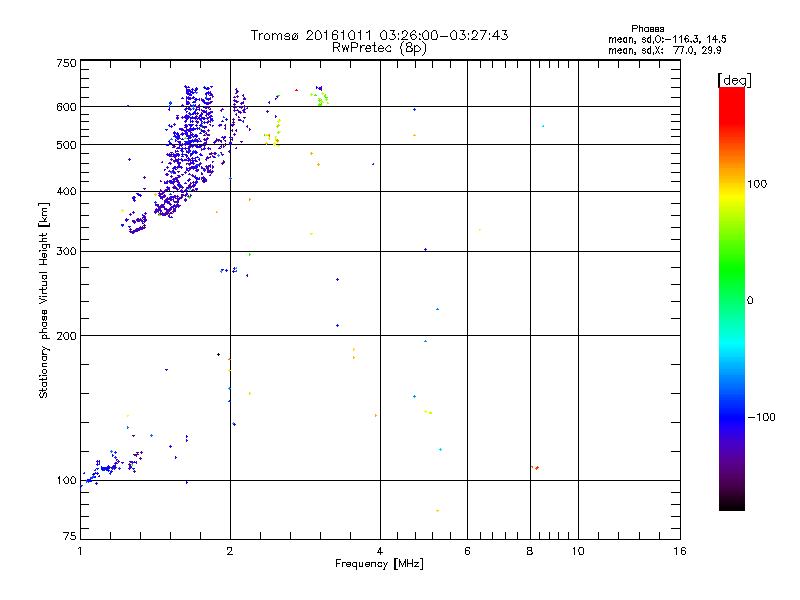Click the y-axis '200' tick label

pos(66,336)
